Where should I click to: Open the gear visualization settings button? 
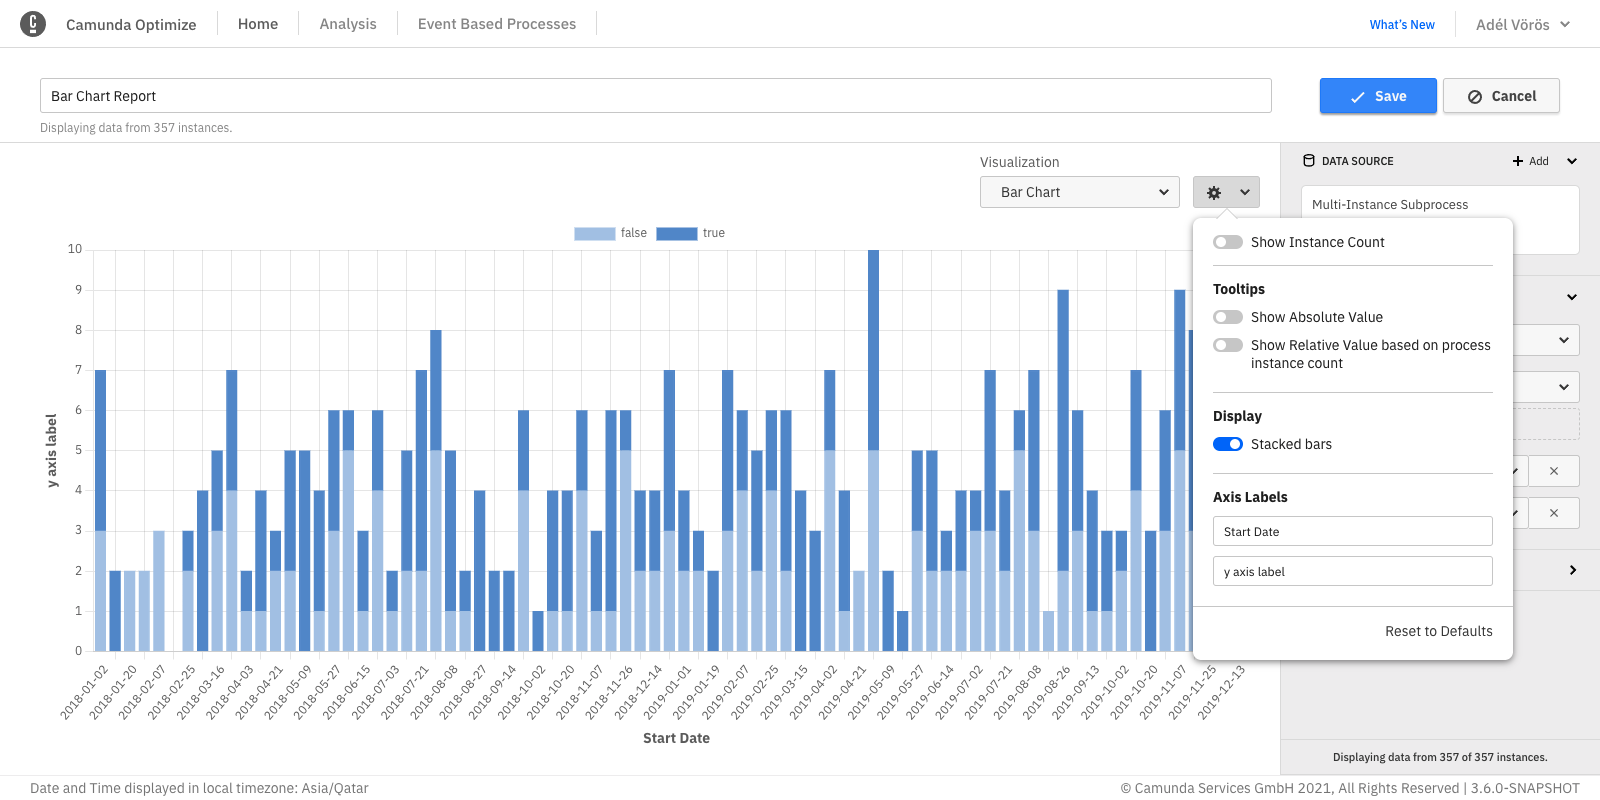[x=1226, y=192]
